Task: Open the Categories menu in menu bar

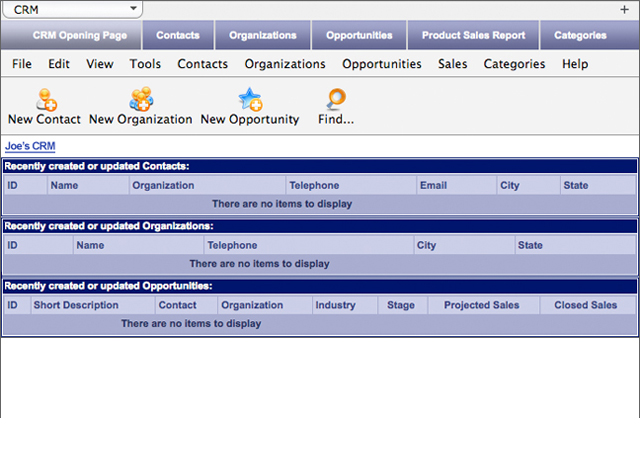Action: coord(514,64)
